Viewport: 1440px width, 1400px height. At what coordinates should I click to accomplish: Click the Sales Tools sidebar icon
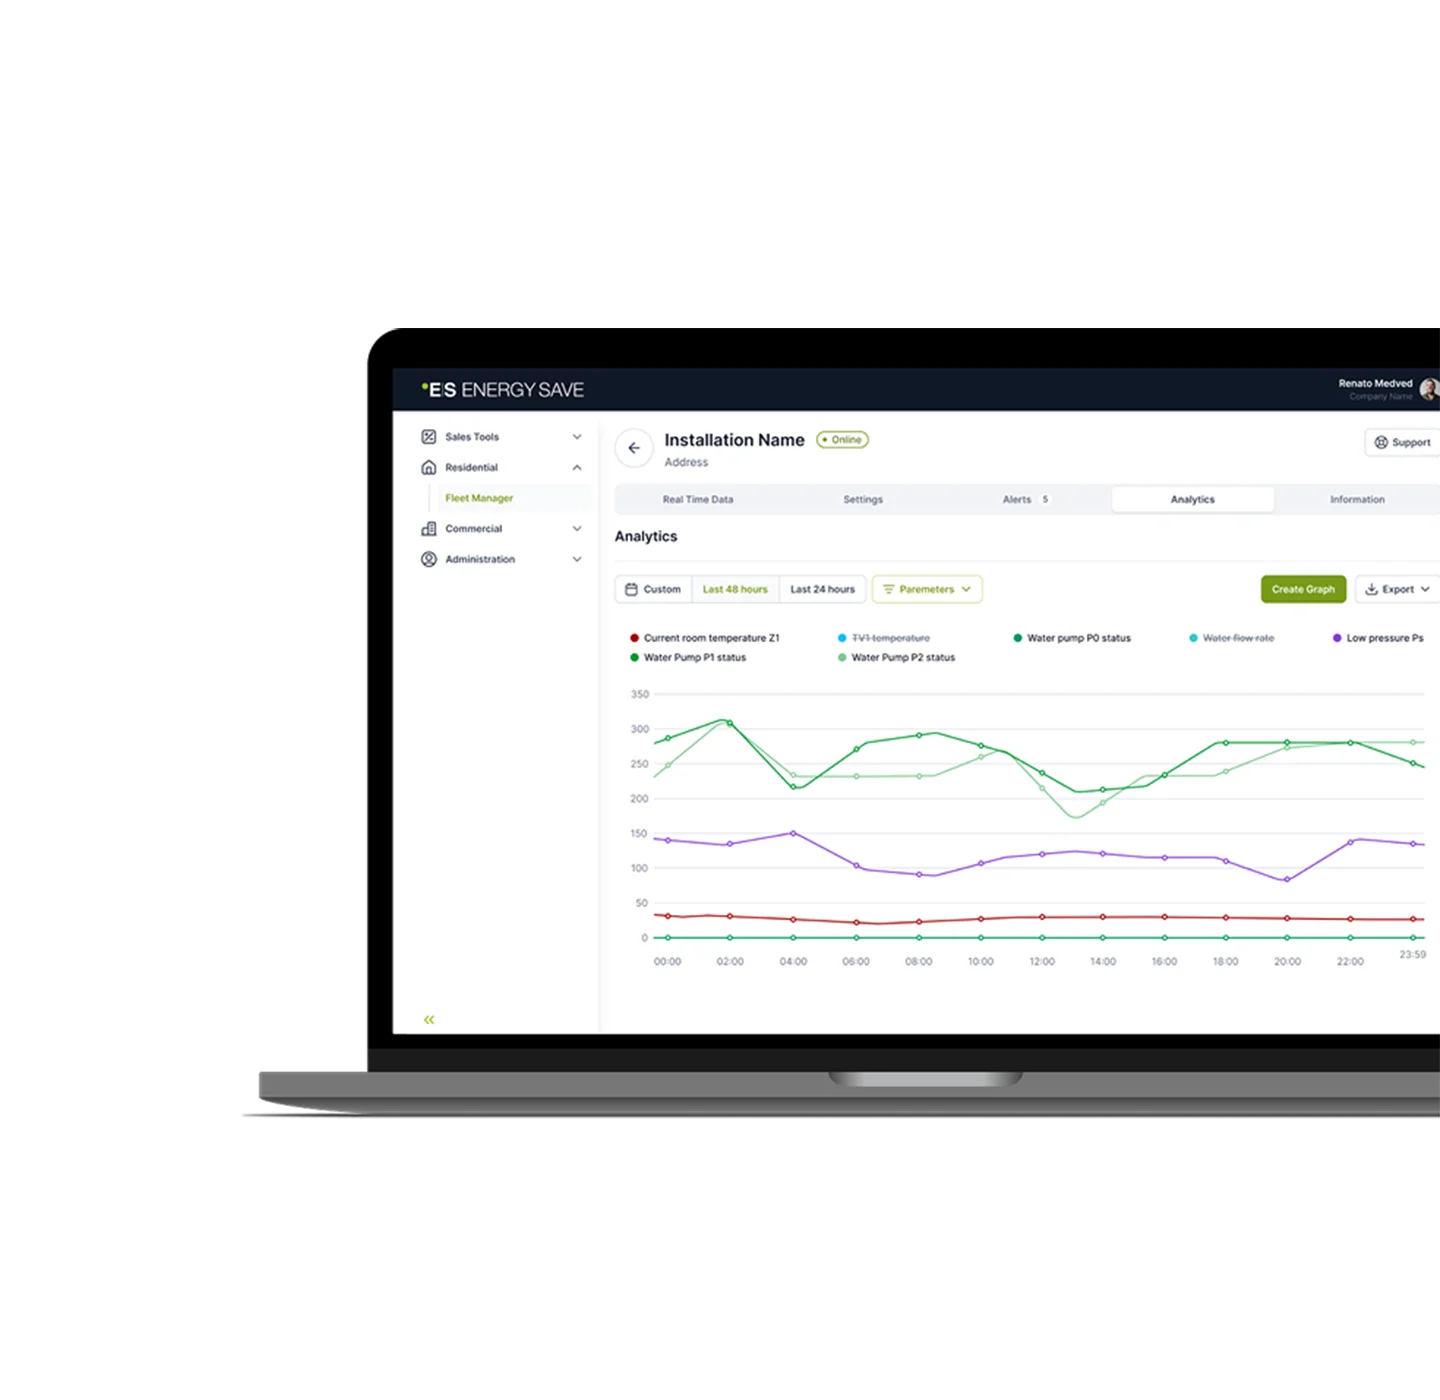point(429,437)
